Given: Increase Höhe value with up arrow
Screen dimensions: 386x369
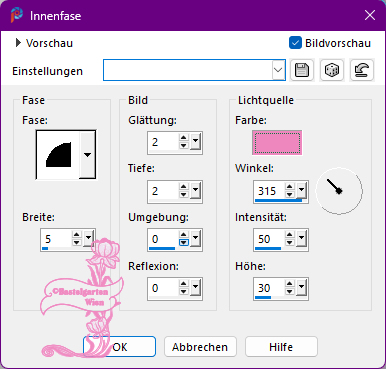Looking at the screenshot, I should 290,284.
